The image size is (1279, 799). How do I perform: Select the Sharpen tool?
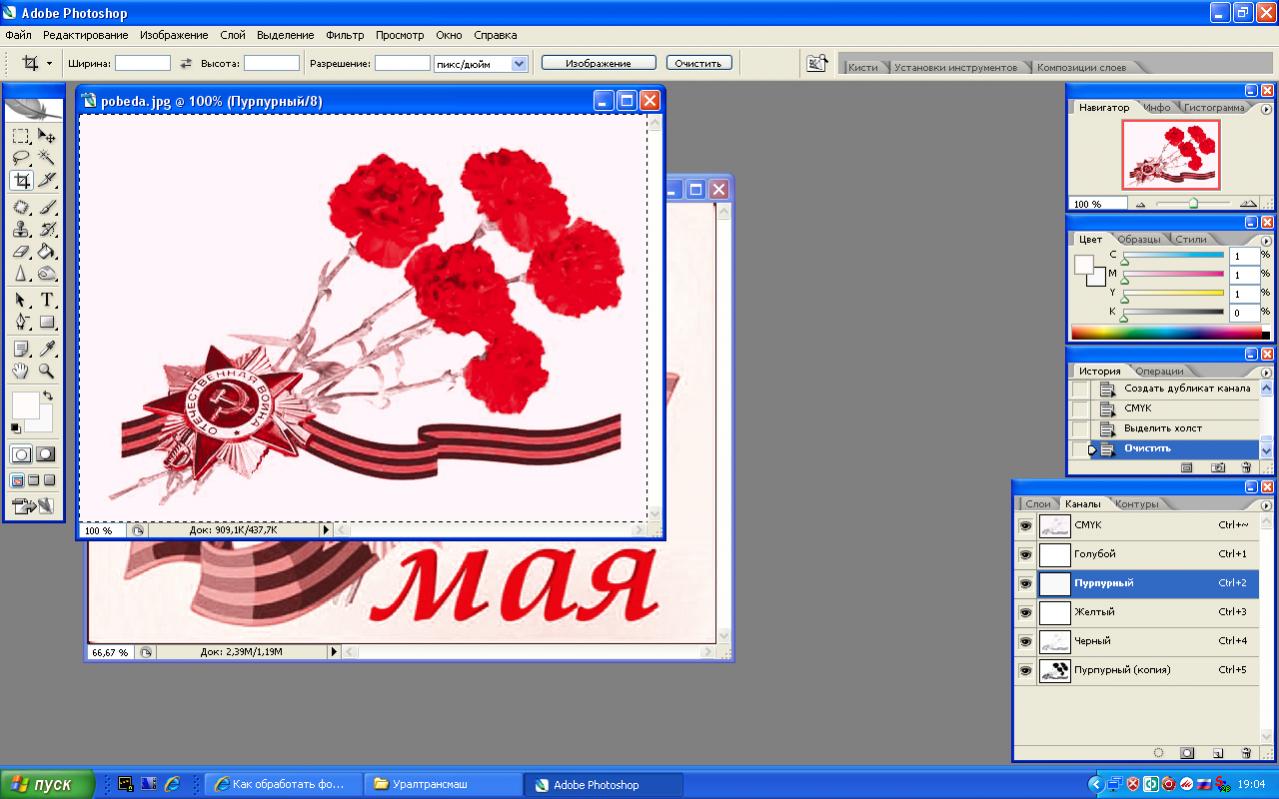coord(21,274)
